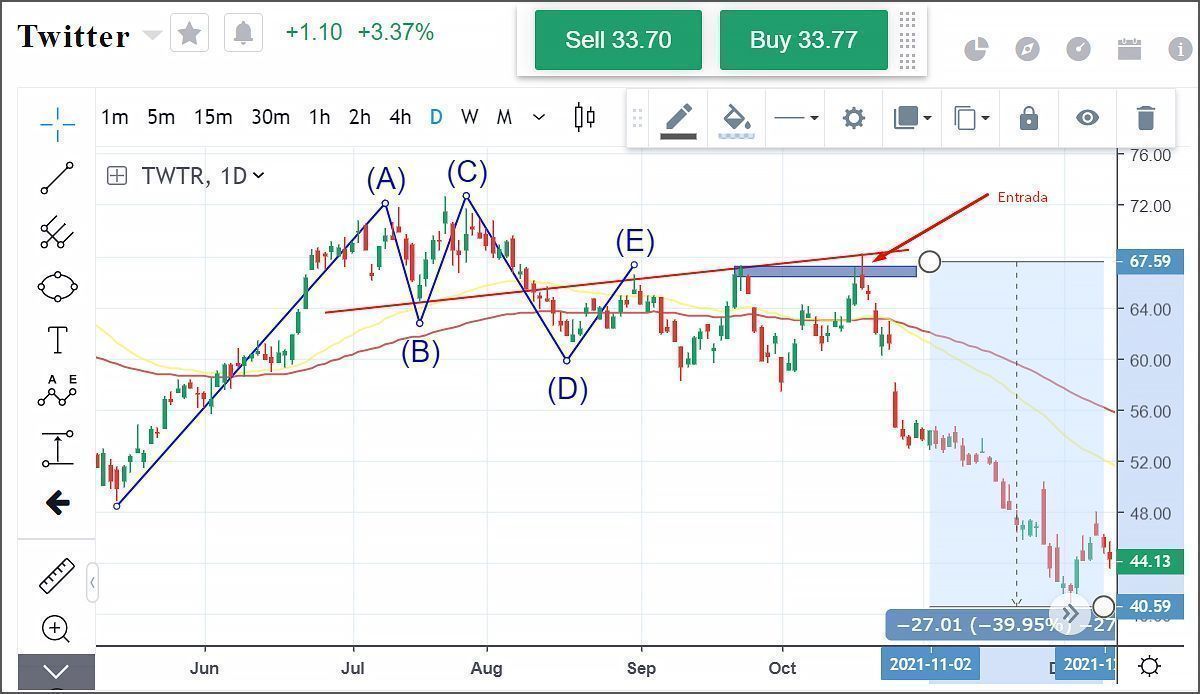Click the back arrow in left toolbar
The height and width of the screenshot is (694, 1200).
click(58, 502)
